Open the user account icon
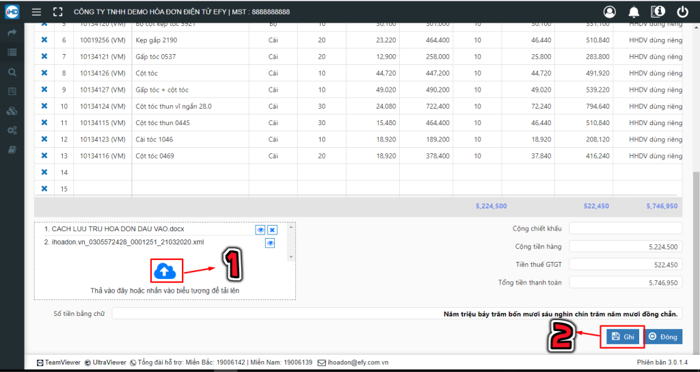 click(x=609, y=12)
